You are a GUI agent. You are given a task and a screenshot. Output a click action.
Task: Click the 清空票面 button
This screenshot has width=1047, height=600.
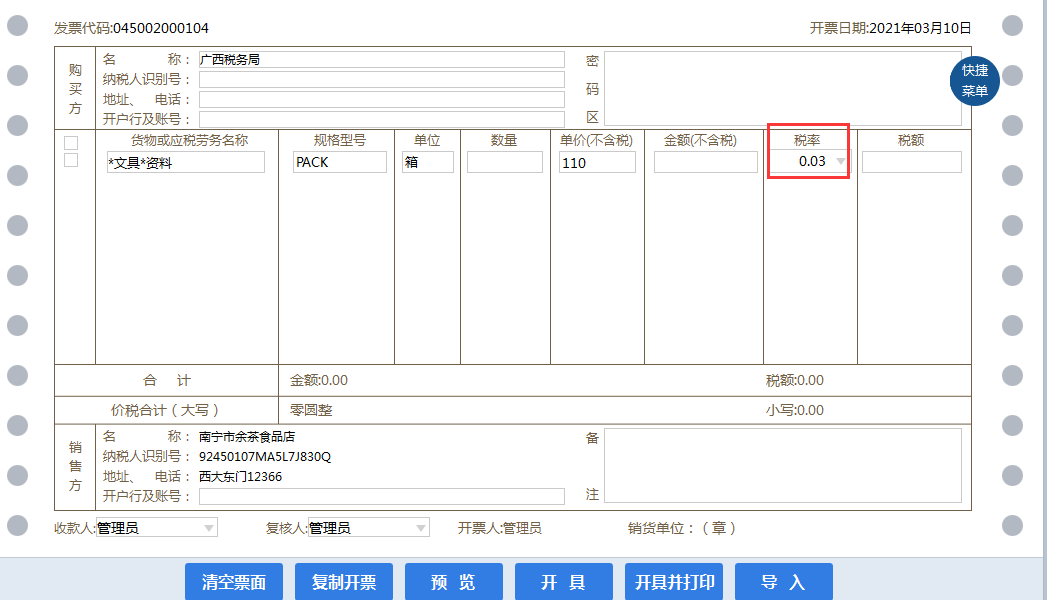point(234,582)
